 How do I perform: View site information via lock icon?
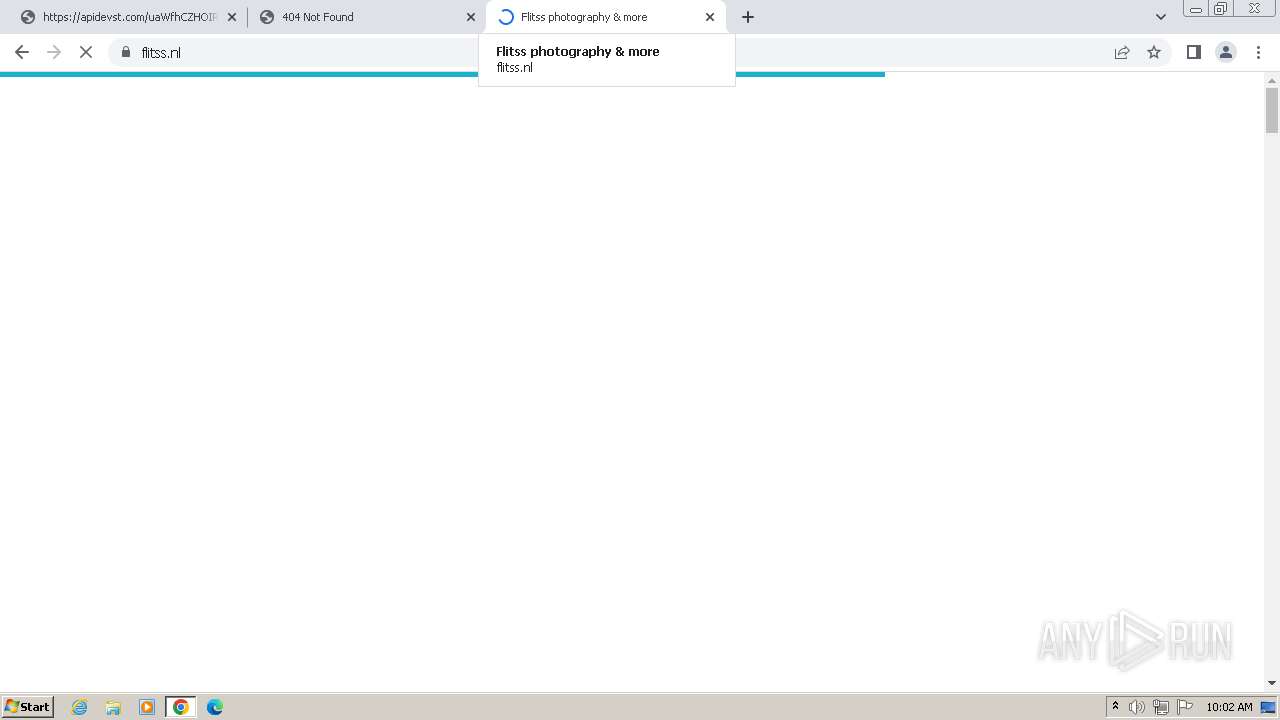click(126, 52)
